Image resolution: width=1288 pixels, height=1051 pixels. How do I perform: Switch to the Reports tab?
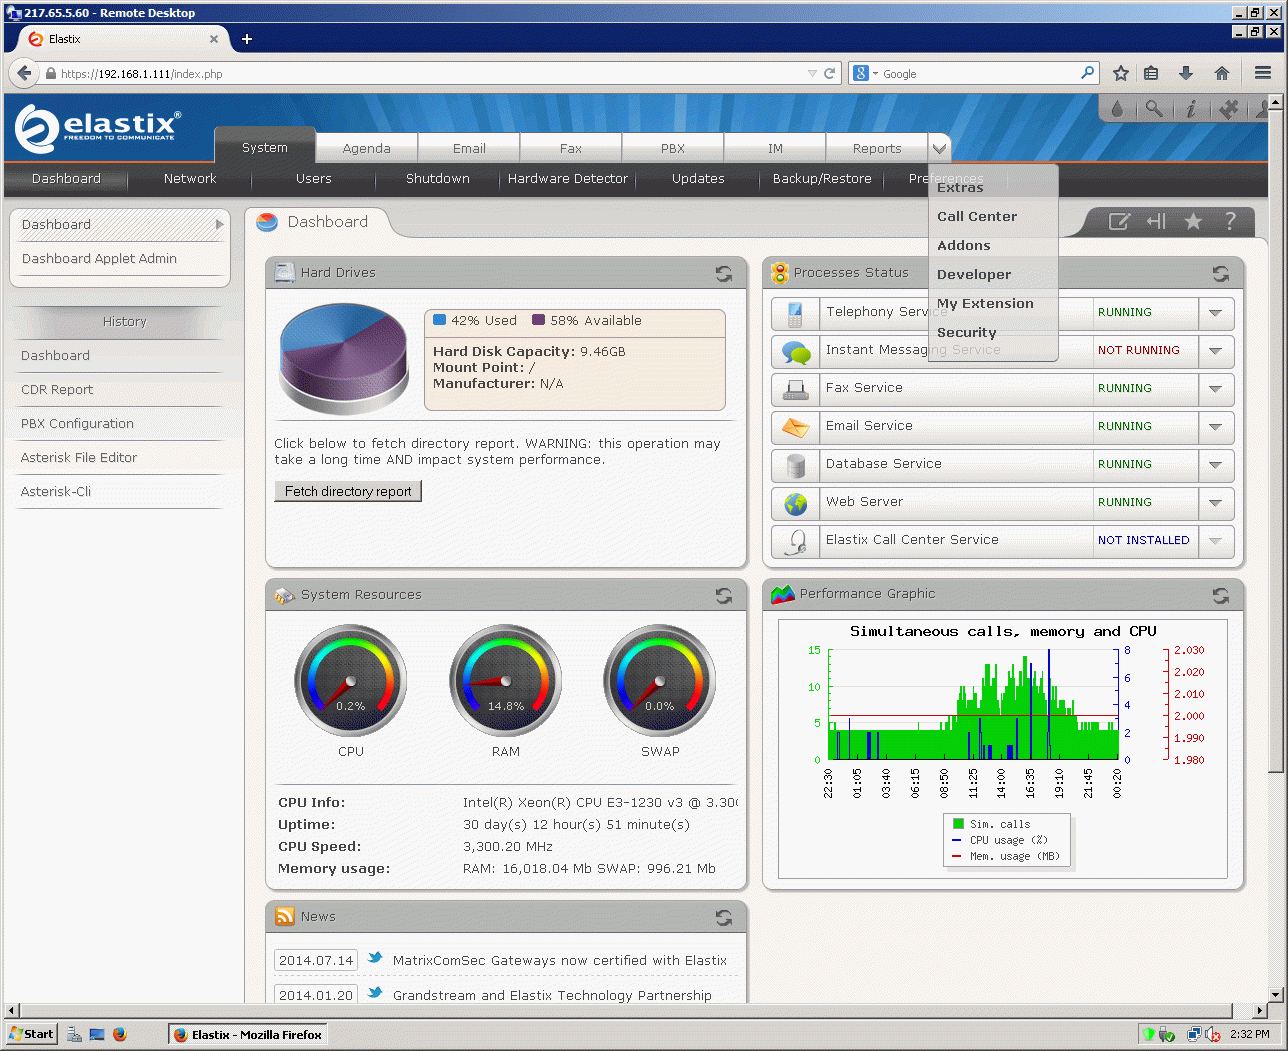click(x=877, y=148)
